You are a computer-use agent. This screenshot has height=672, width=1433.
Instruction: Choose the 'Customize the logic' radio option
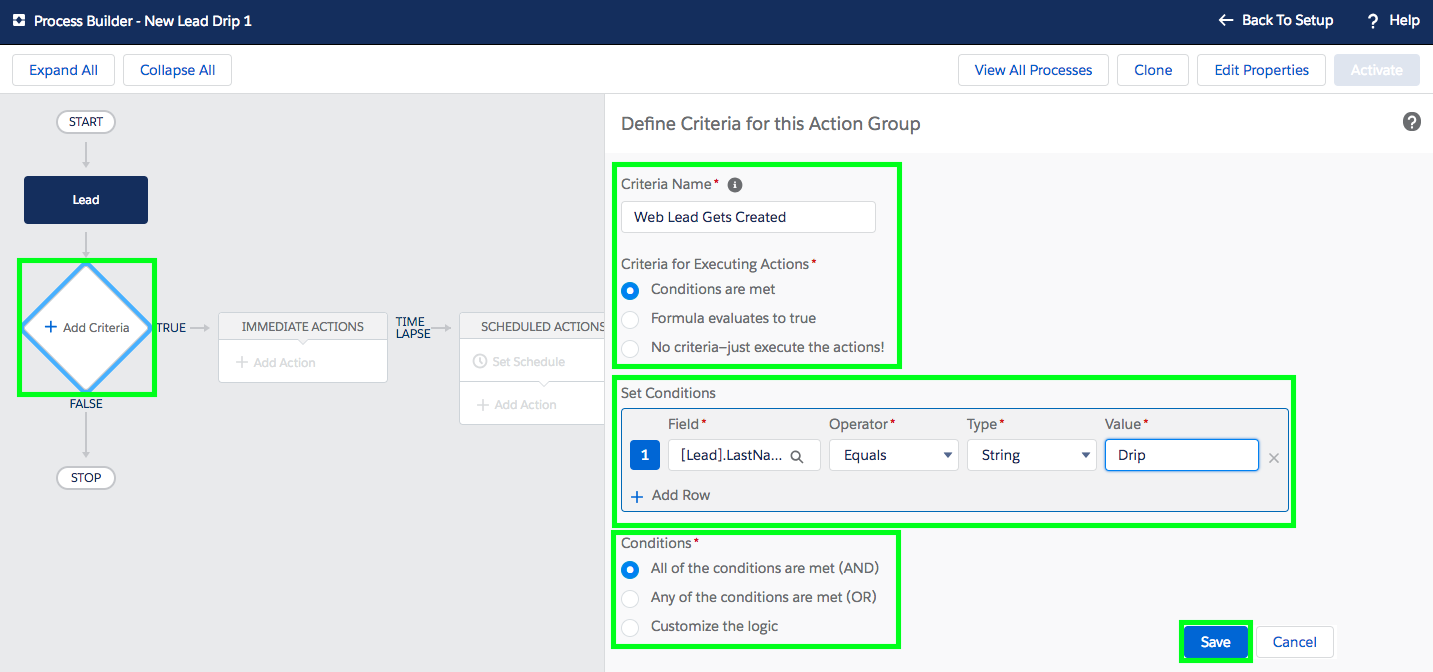699,626
